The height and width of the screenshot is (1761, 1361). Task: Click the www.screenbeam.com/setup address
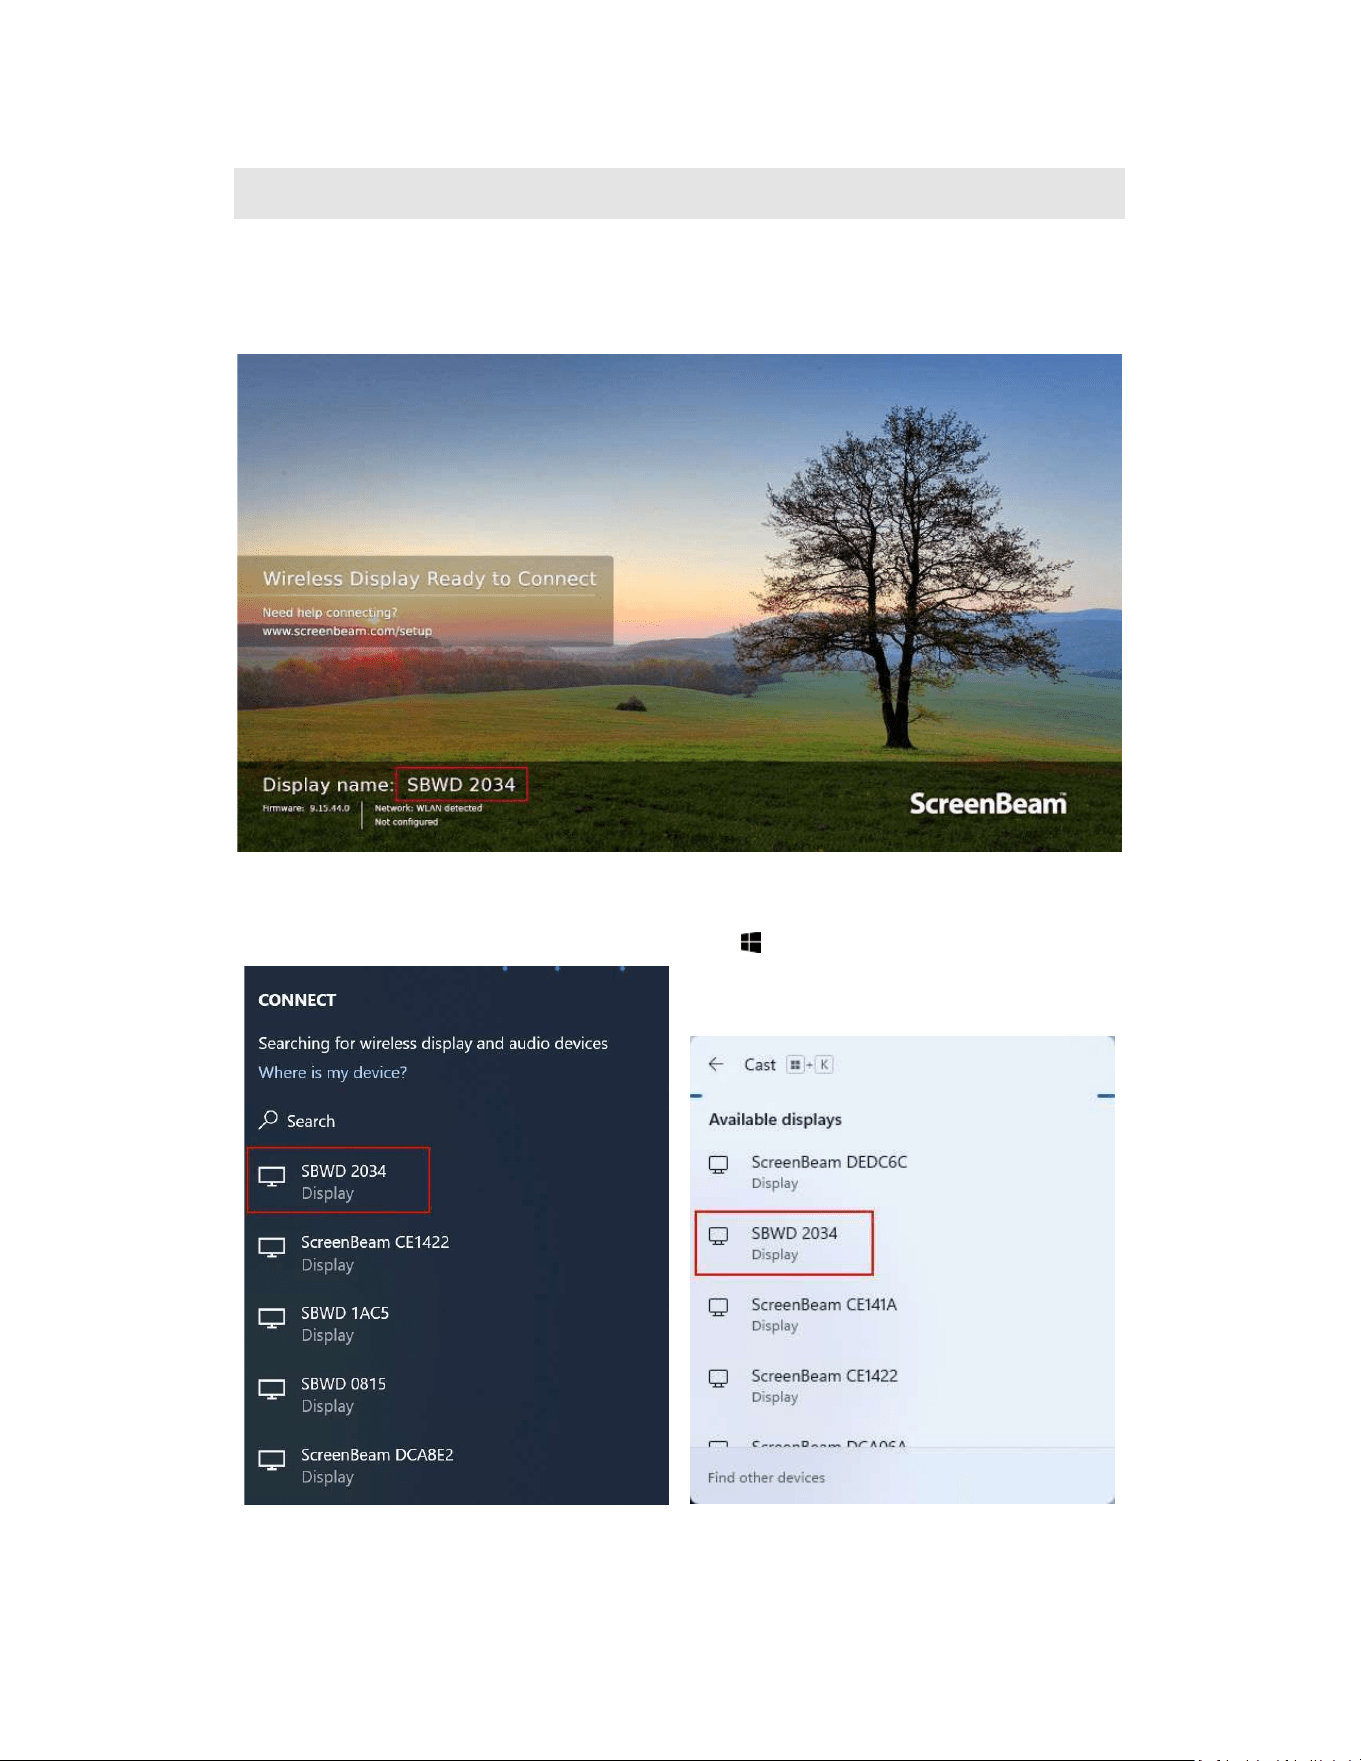coord(347,631)
